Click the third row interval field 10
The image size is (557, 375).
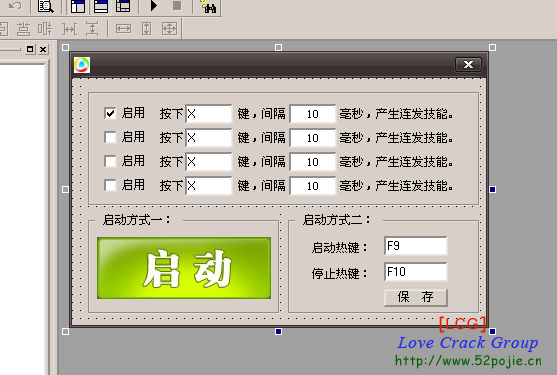click(313, 162)
